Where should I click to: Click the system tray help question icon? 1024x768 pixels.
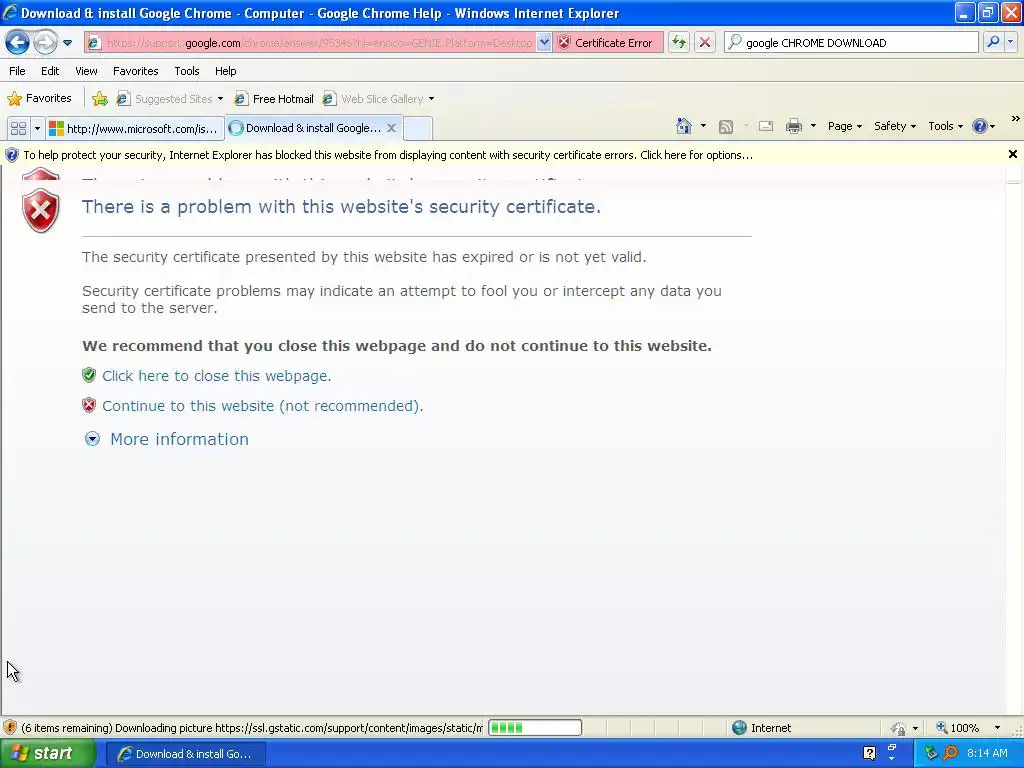(x=869, y=754)
